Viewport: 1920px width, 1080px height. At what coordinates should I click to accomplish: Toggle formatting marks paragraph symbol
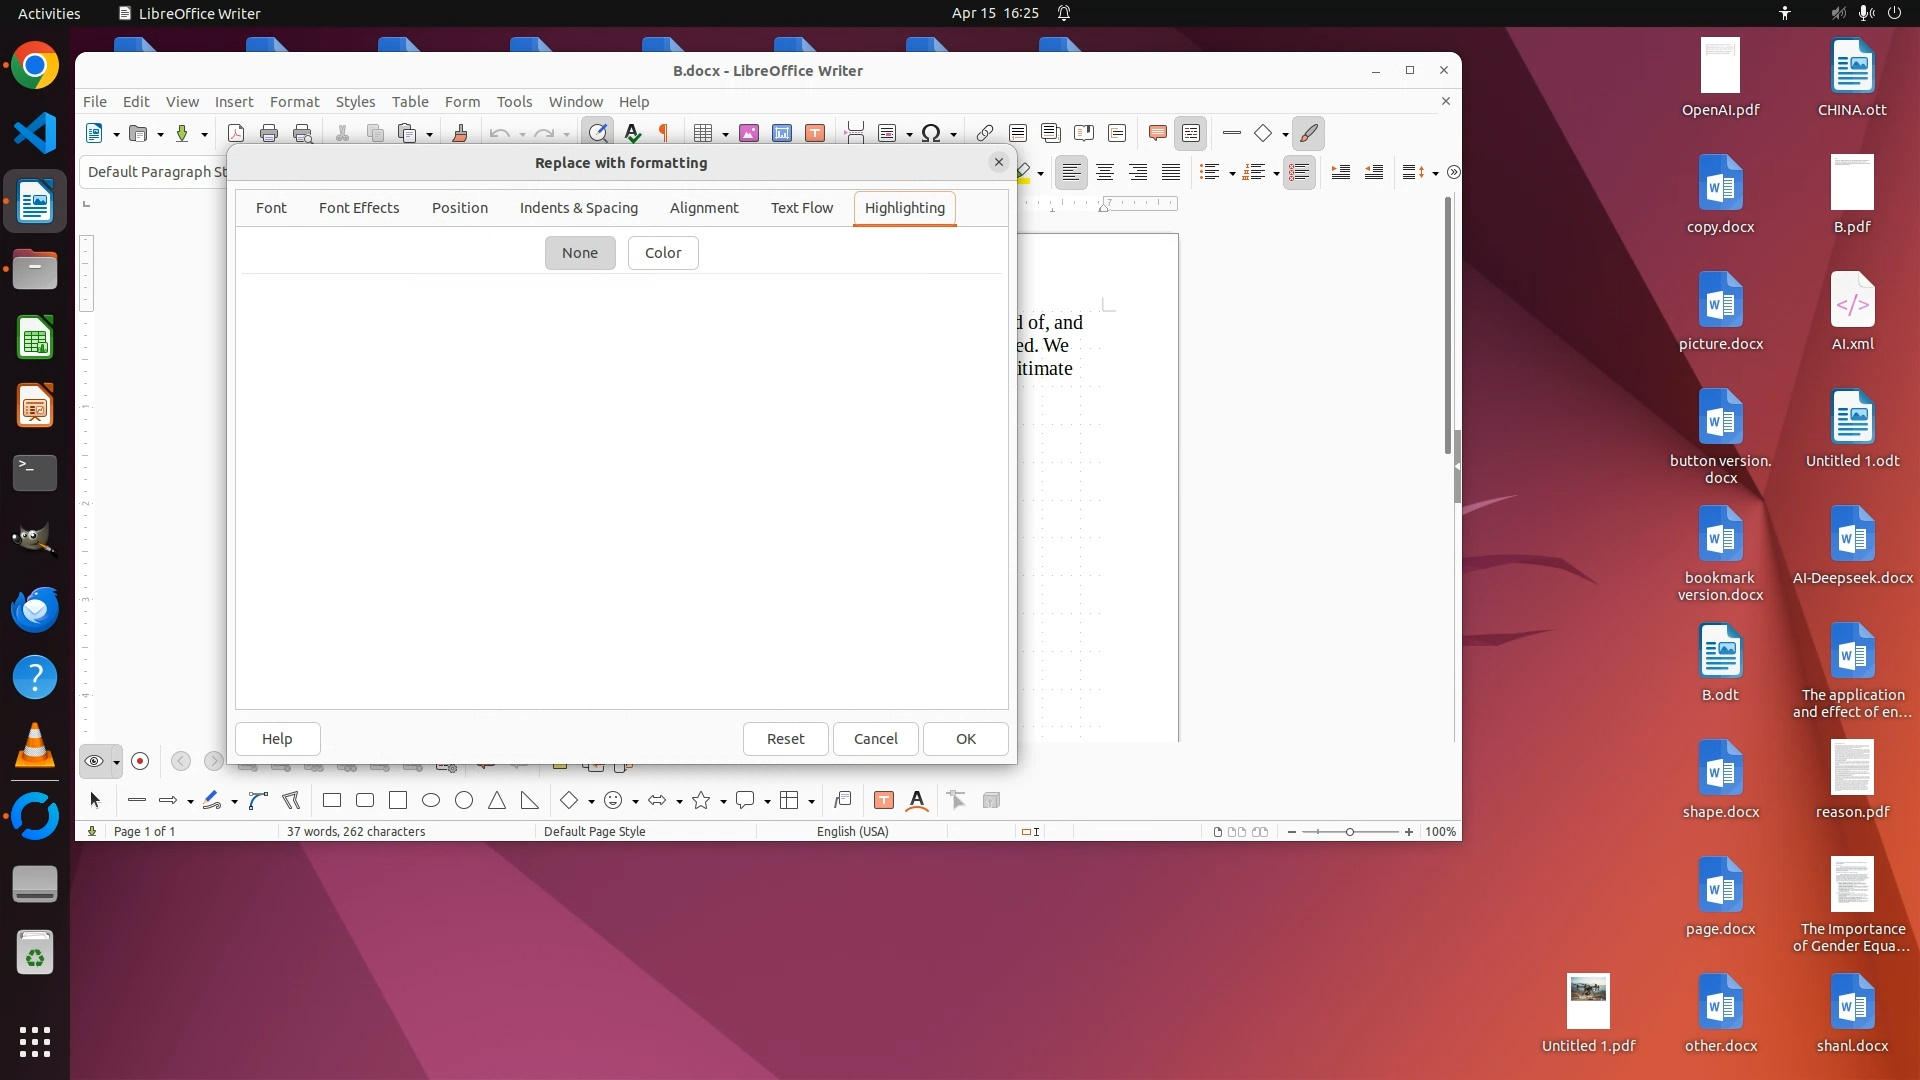click(664, 133)
